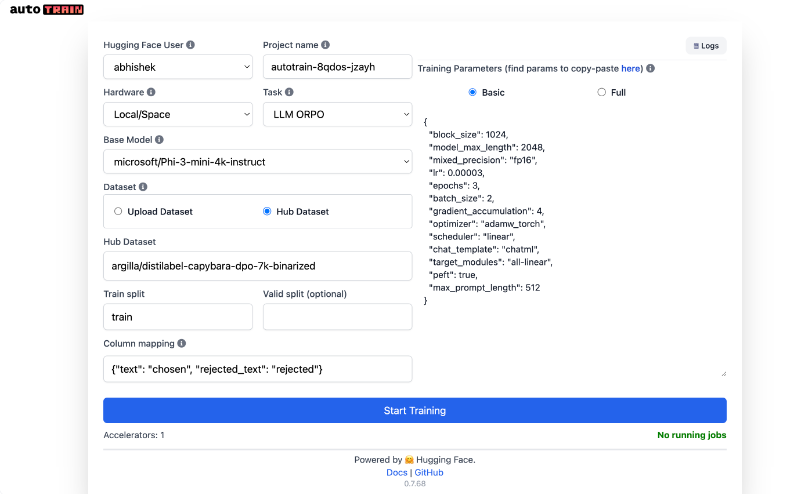The width and height of the screenshot is (803, 494).
Task: Click info icon next to Column mapping
Action: (x=182, y=343)
